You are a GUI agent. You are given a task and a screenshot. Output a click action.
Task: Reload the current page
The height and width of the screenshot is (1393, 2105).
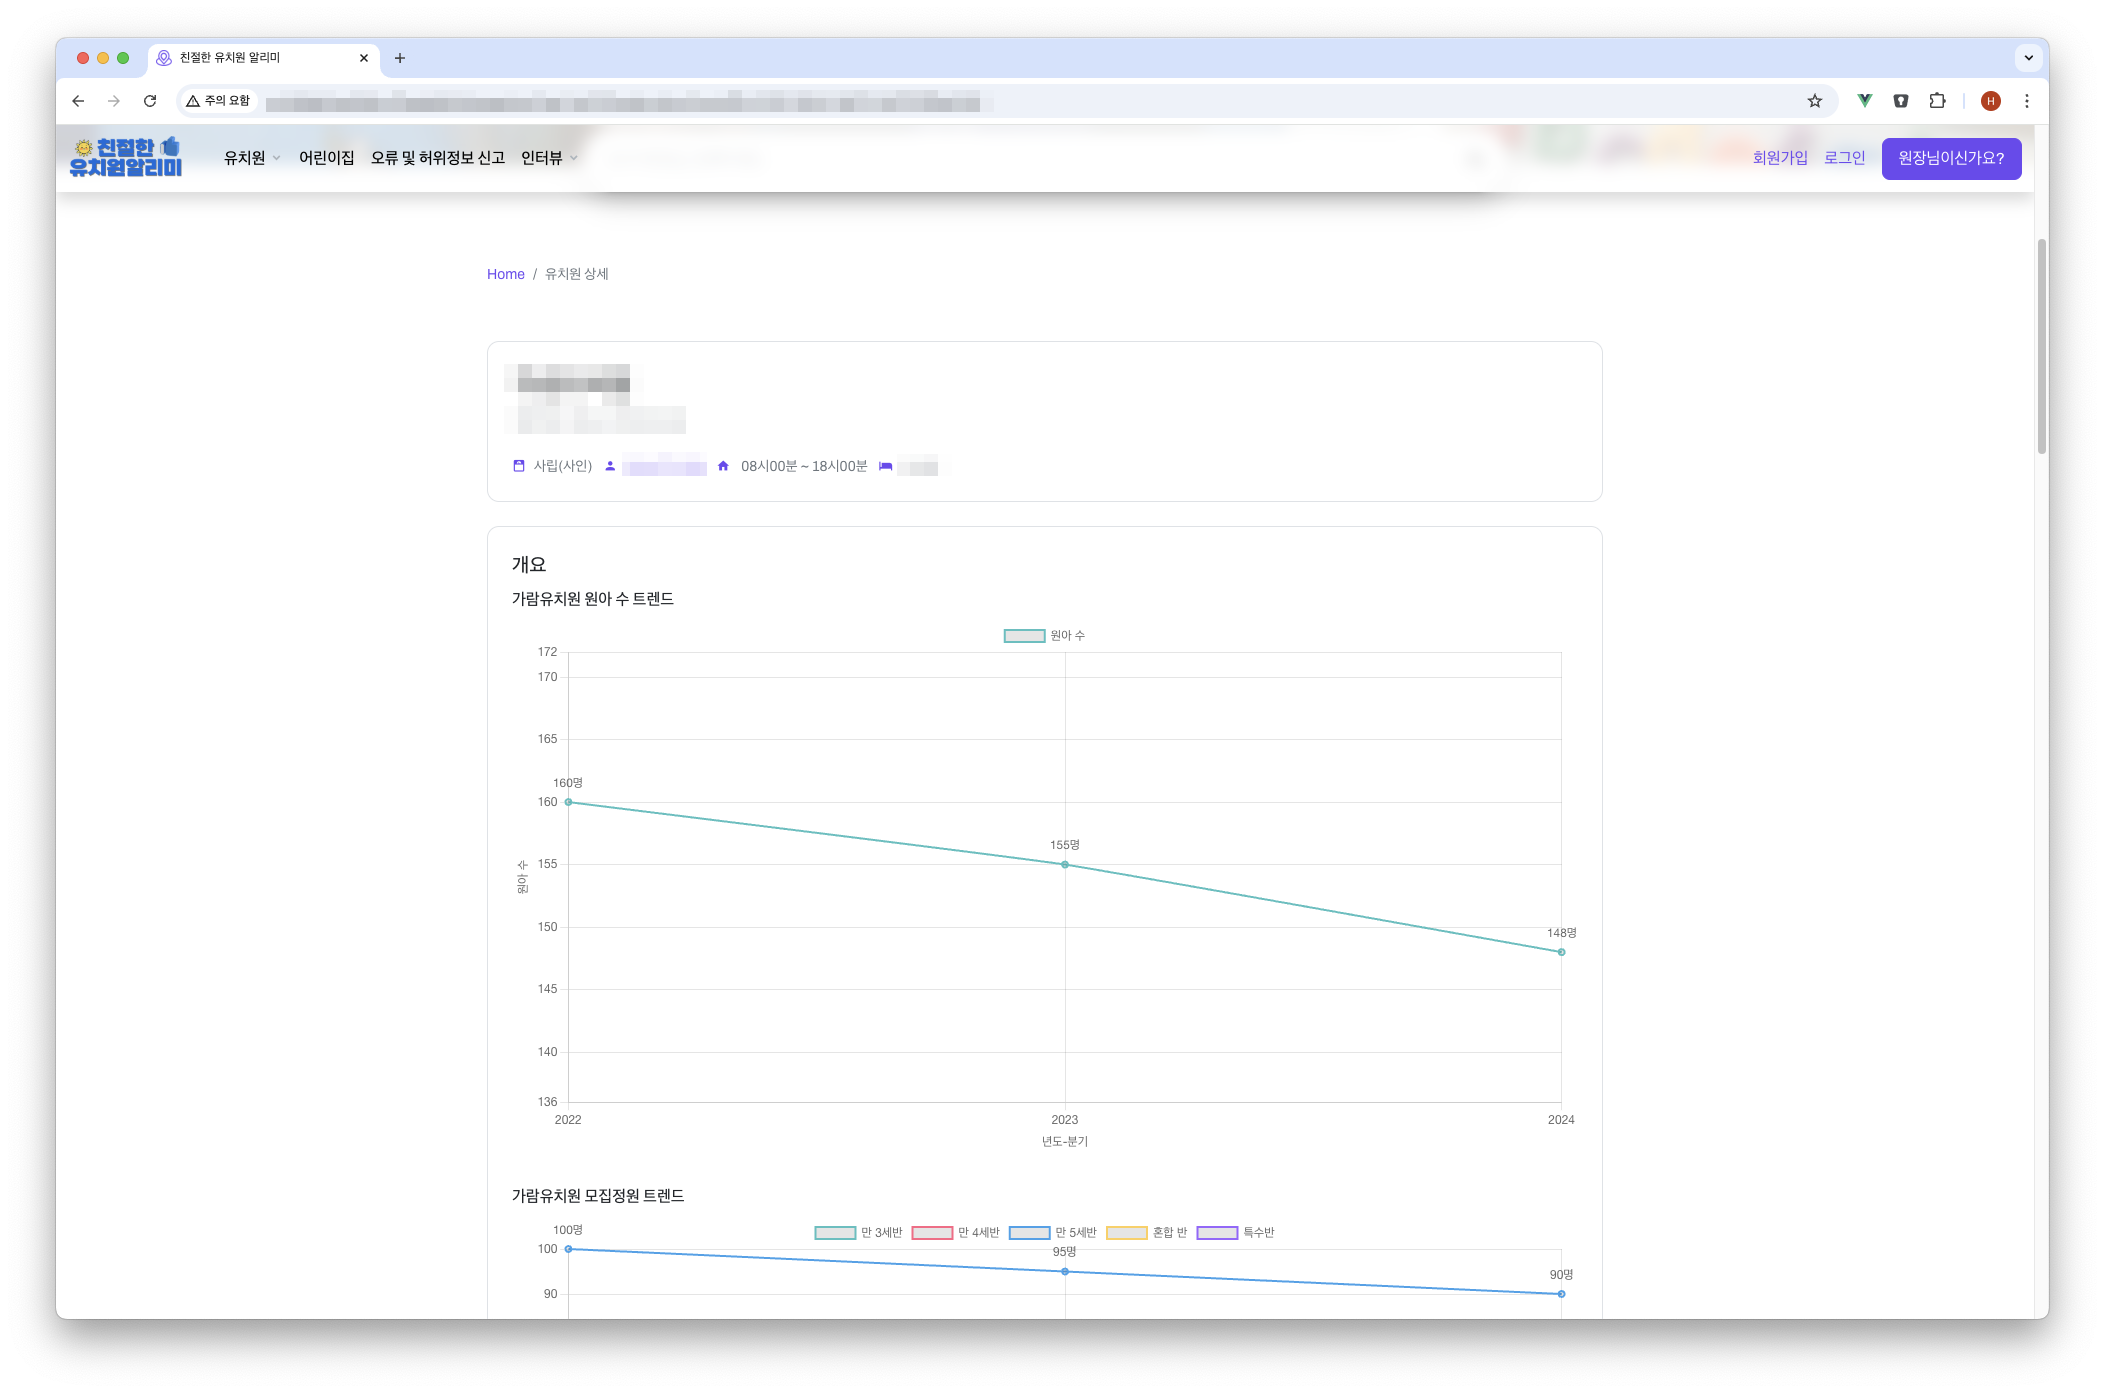(150, 101)
